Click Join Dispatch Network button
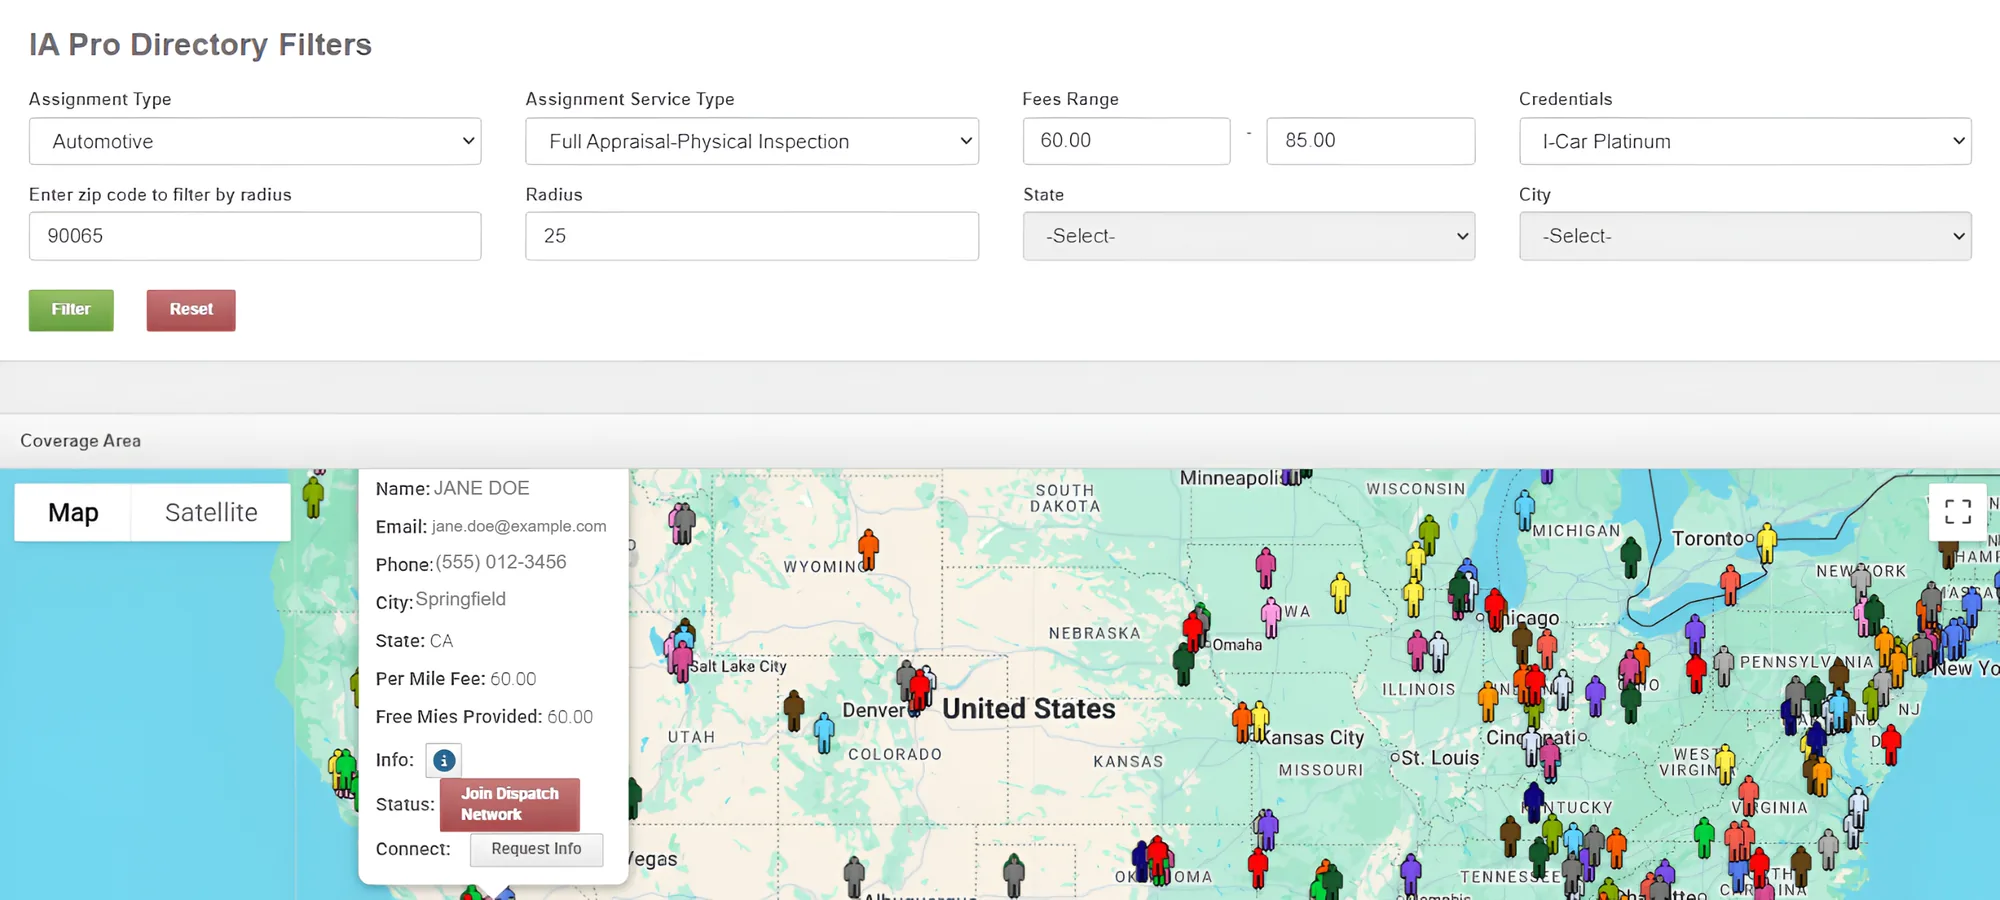The image size is (2000, 900). click(510, 804)
